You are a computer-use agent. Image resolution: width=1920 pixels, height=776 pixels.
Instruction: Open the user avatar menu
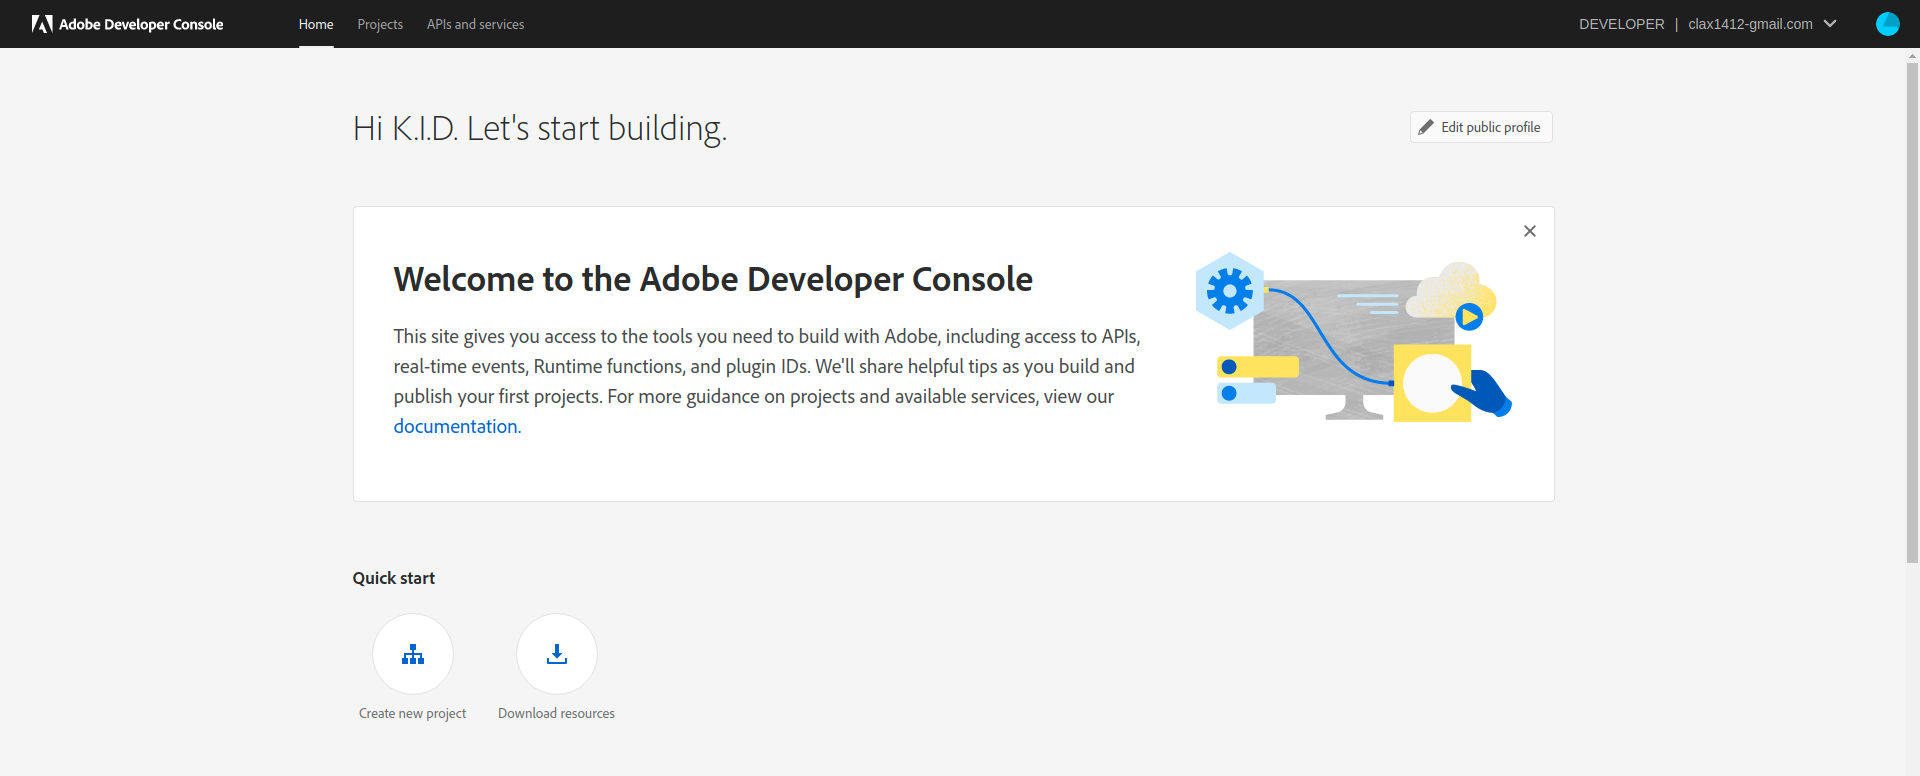(x=1887, y=24)
